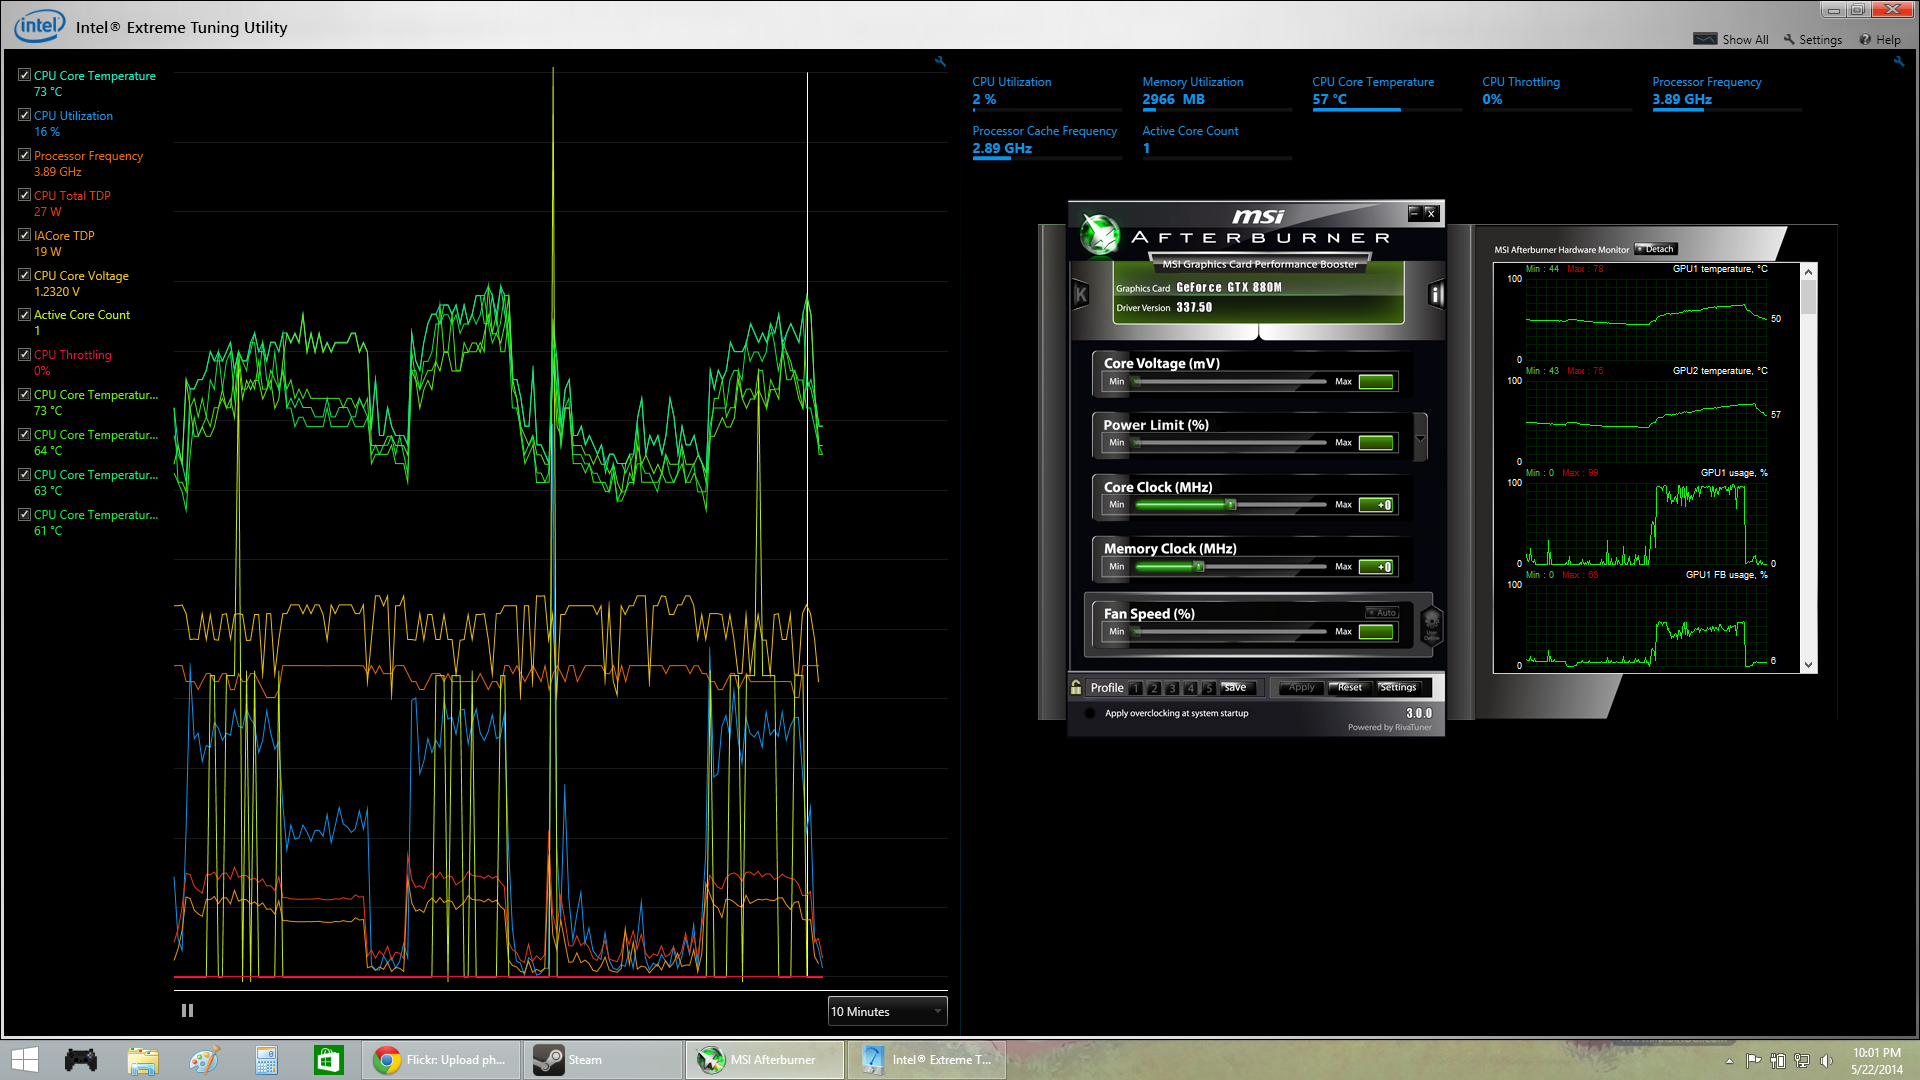The width and height of the screenshot is (1920, 1080).
Task: Open MSI Afterburner from the taskbar
Action: pyautogui.click(x=765, y=1060)
